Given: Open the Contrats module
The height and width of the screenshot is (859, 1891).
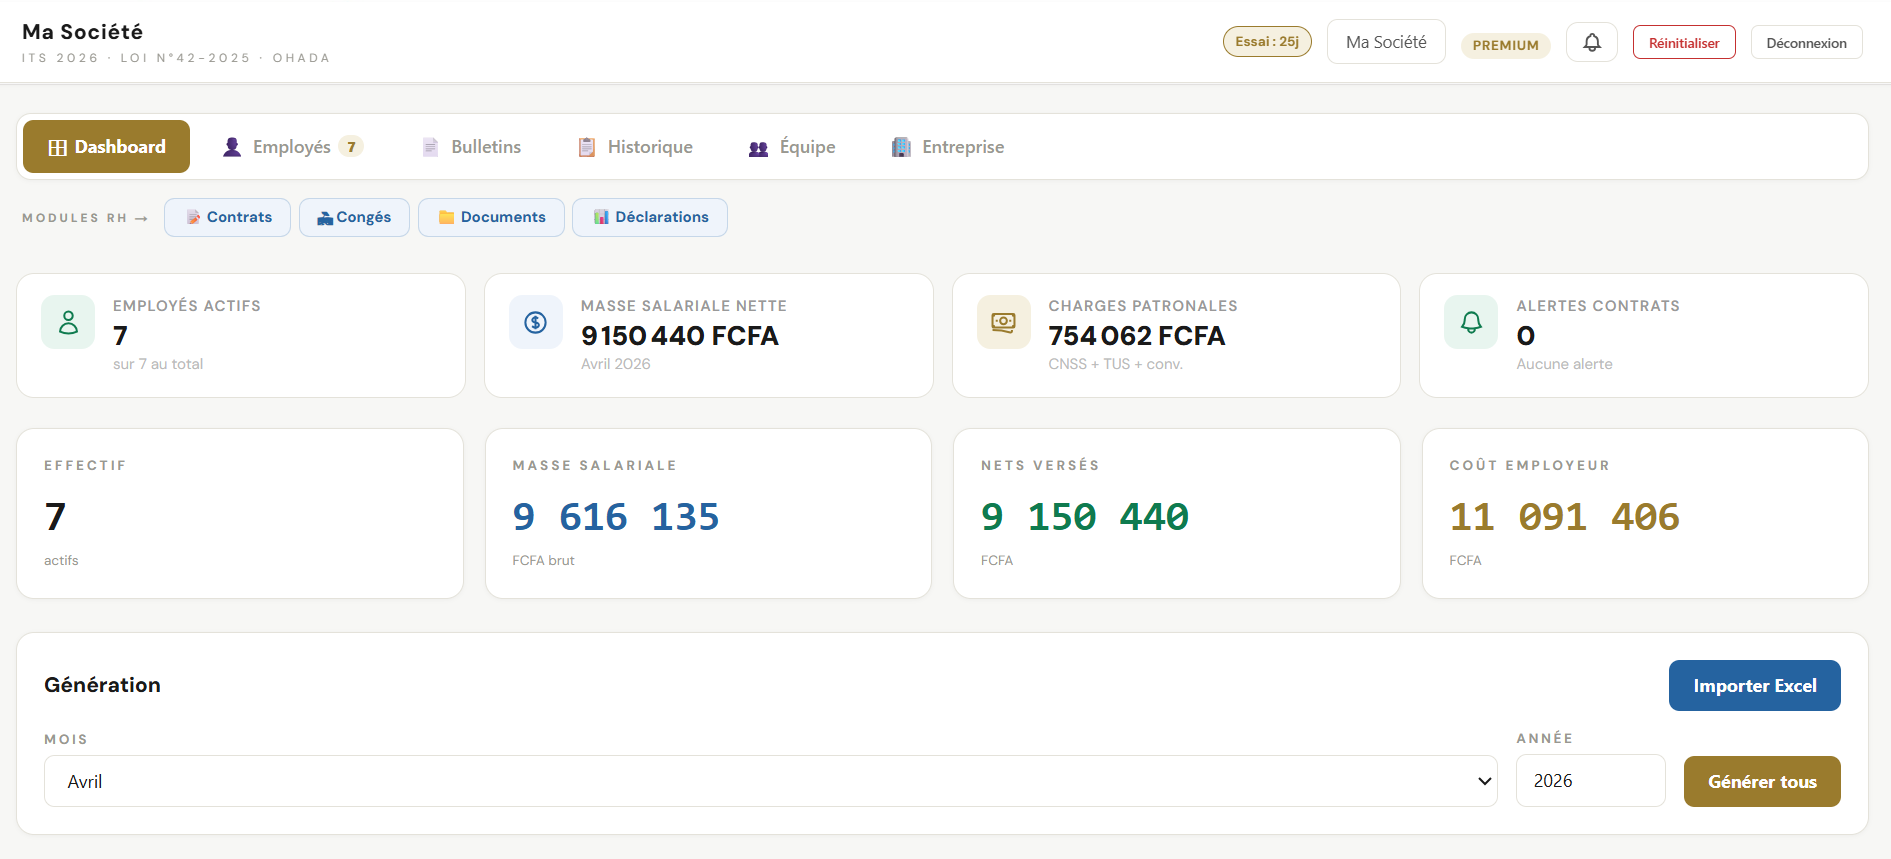Looking at the screenshot, I should click(x=228, y=217).
